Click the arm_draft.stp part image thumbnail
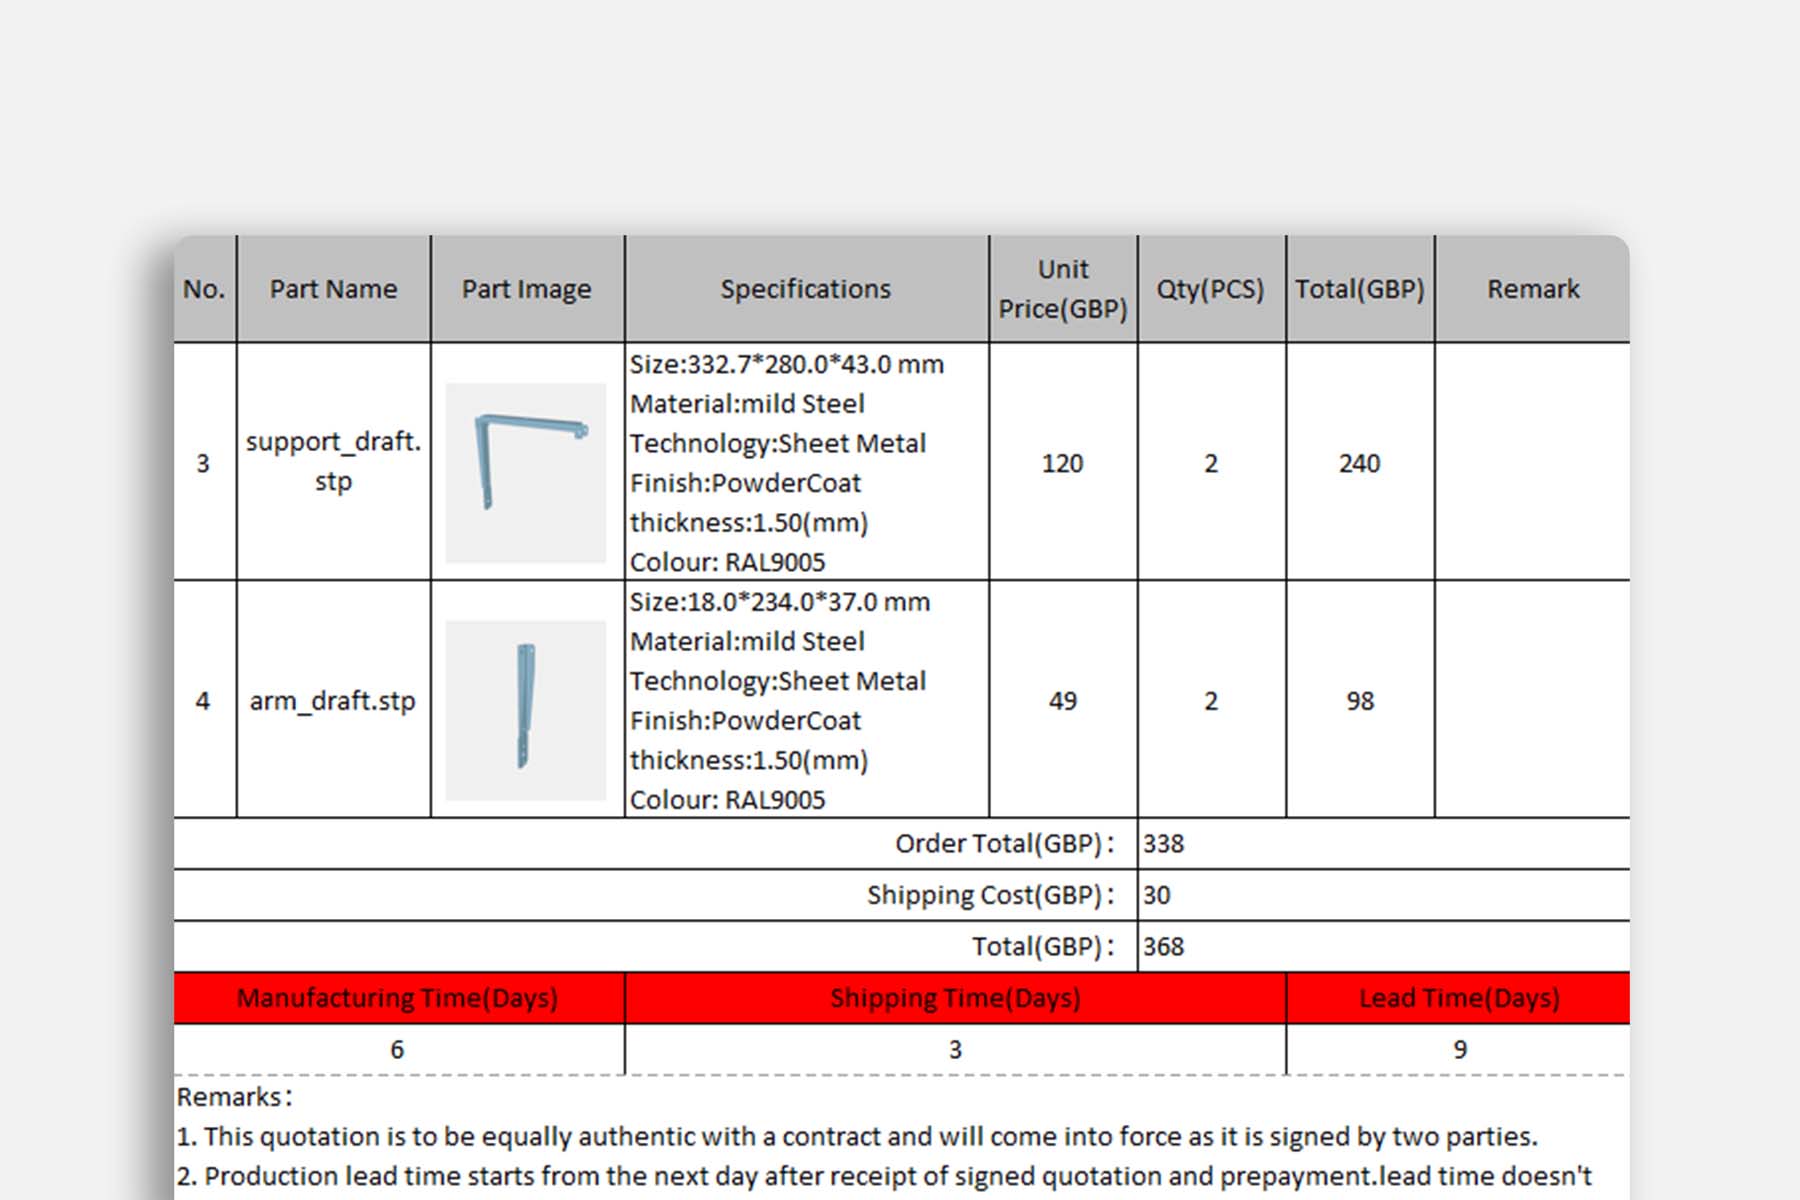1800x1200 pixels. click(x=527, y=712)
